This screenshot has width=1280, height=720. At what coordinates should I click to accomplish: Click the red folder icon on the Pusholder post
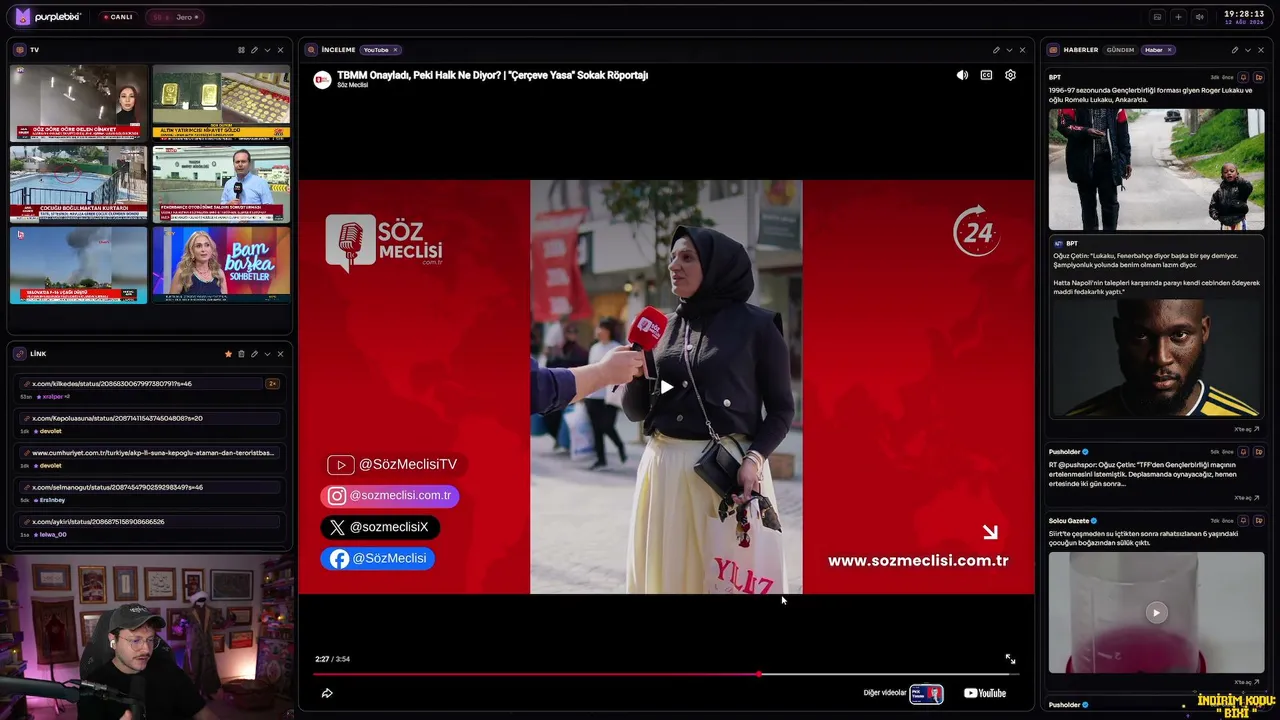[1258, 452]
